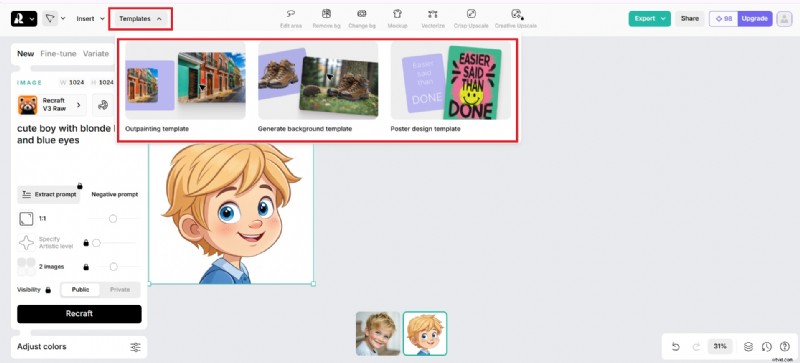Viewport: 800px width, 363px height.
Task: Click the color palette icon button
Action: [103, 105]
